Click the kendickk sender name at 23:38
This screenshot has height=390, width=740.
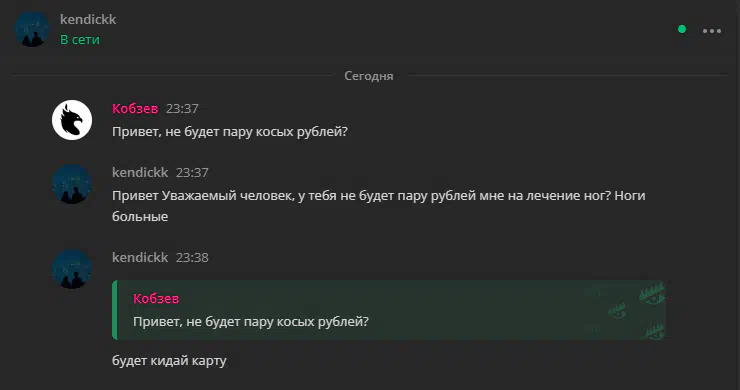click(x=140, y=257)
